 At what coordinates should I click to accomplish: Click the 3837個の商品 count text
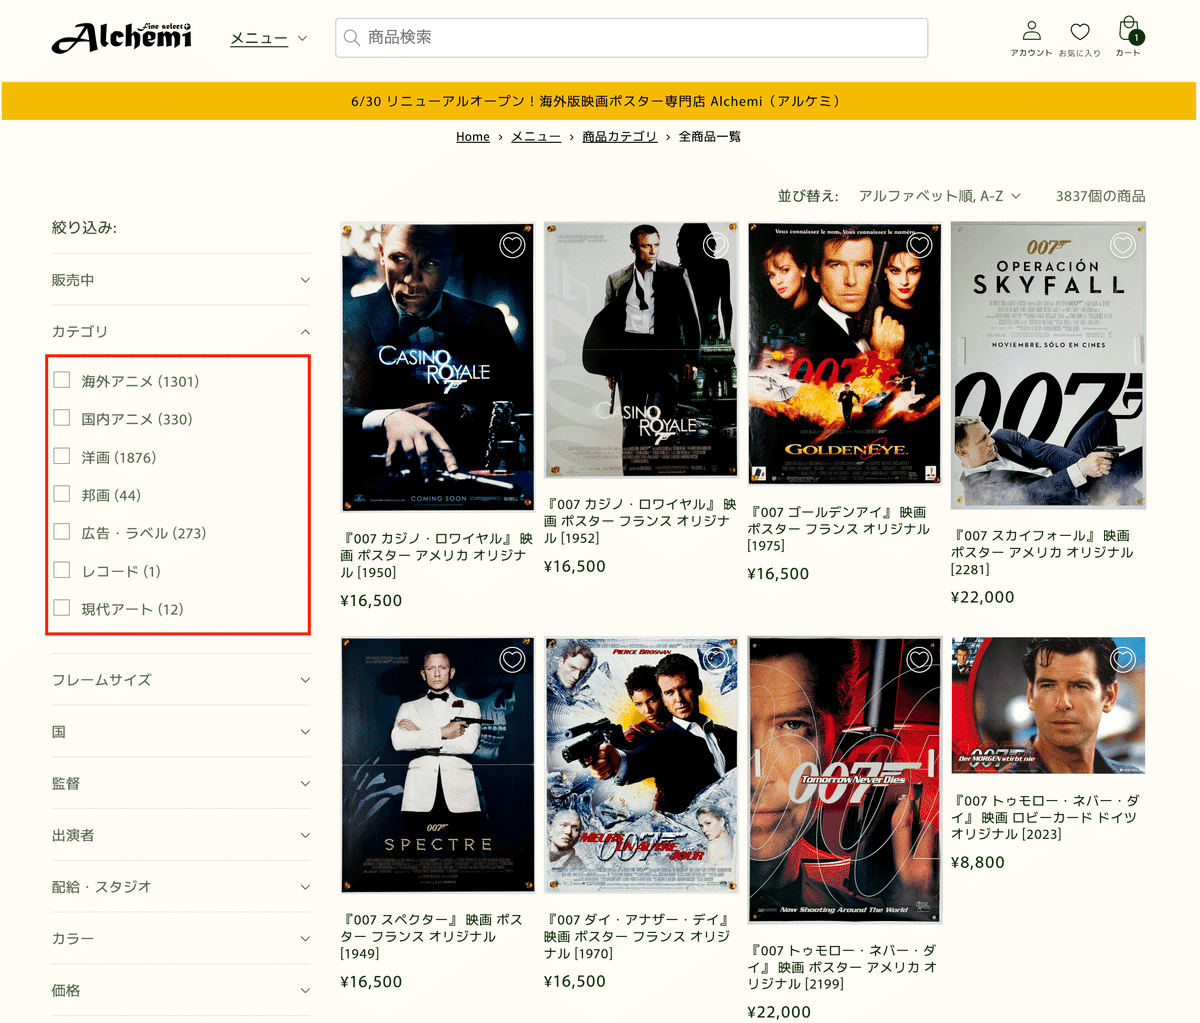click(1100, 196)
